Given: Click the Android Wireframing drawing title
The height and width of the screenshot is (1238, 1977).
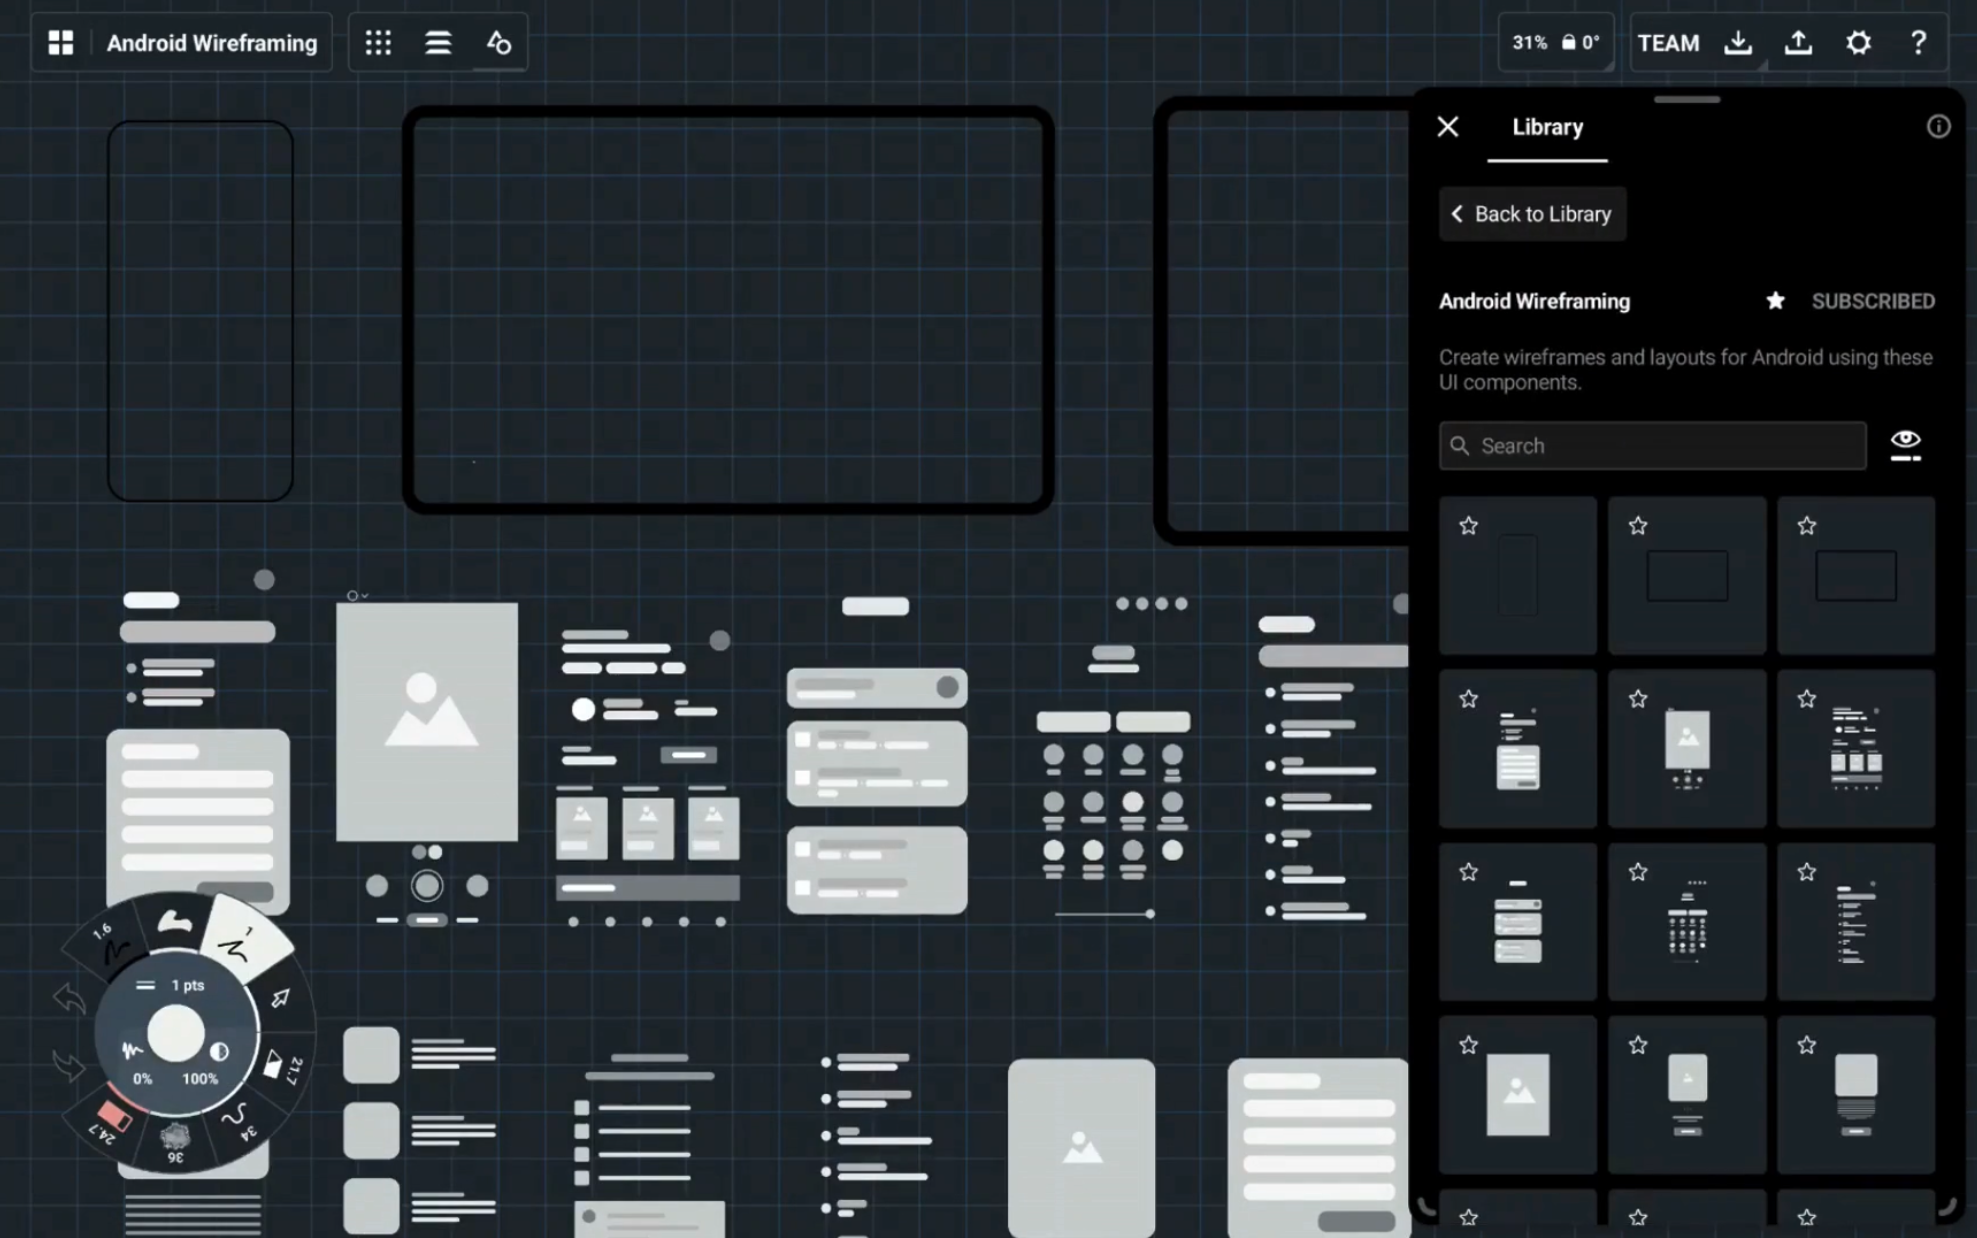Looking at the screenshot, I should click(x=212, y=43).
